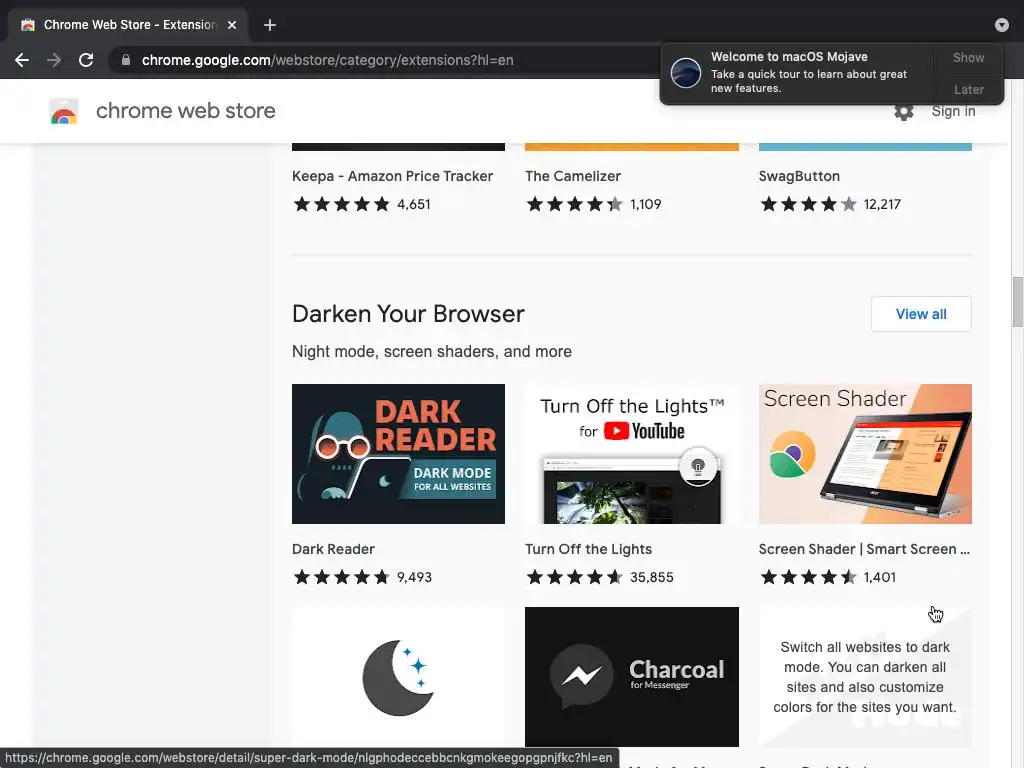Screen dimensions: 1024x768
Task: Click the 1,109 ratings count for The Camelizer
Action: (x=646, y=204)
